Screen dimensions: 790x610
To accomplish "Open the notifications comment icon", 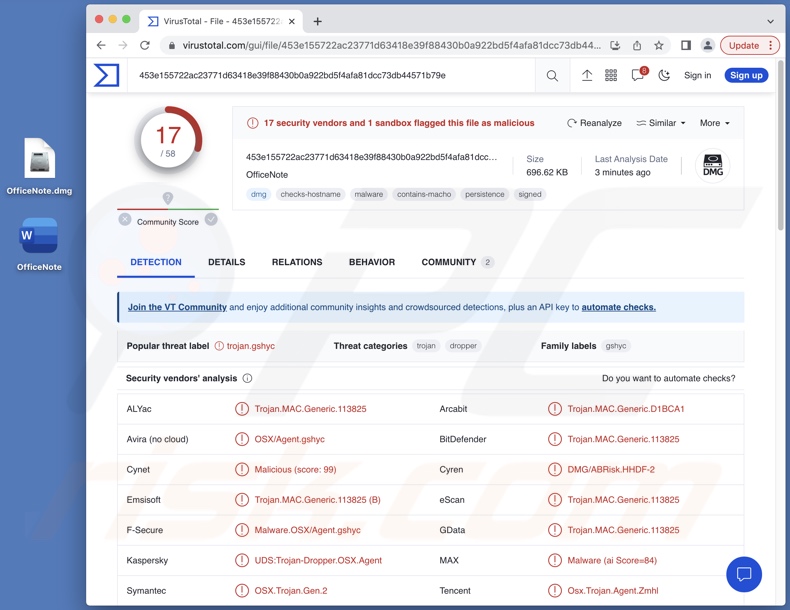I will (x=638, y=75).
